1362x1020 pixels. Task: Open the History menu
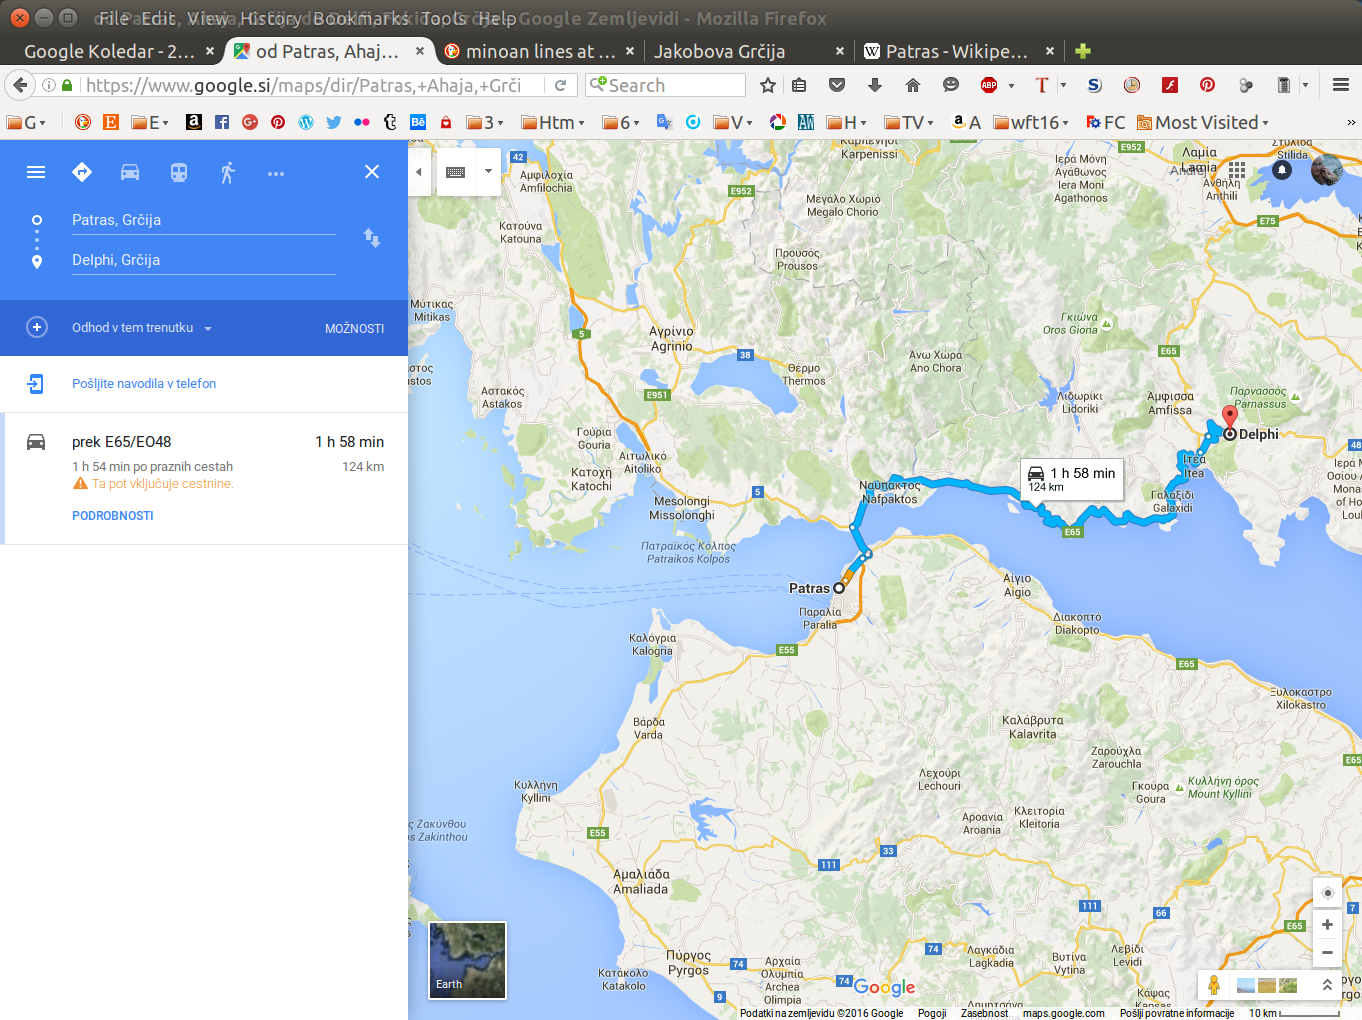point(270,19)
